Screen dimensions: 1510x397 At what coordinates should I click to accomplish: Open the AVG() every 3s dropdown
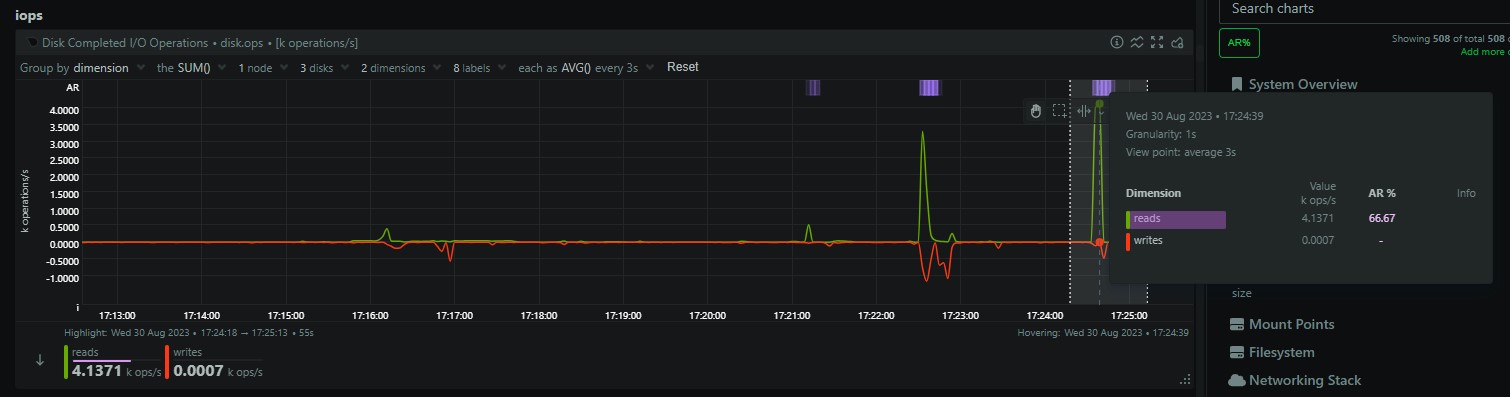pyautogui.click(x=586, y=67)
